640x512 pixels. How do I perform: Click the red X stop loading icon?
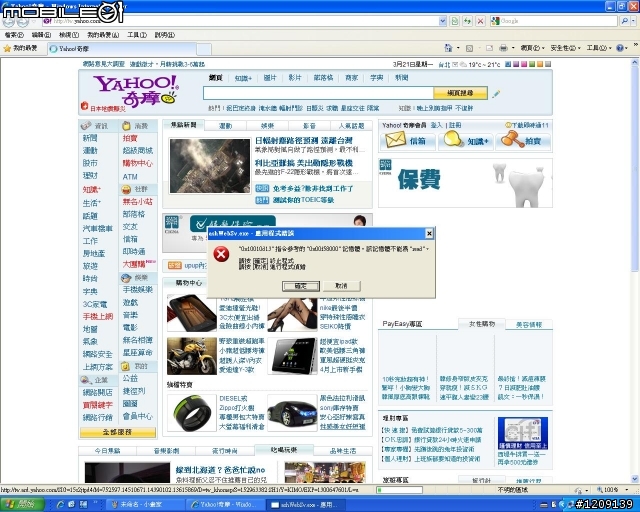point(480,21)
